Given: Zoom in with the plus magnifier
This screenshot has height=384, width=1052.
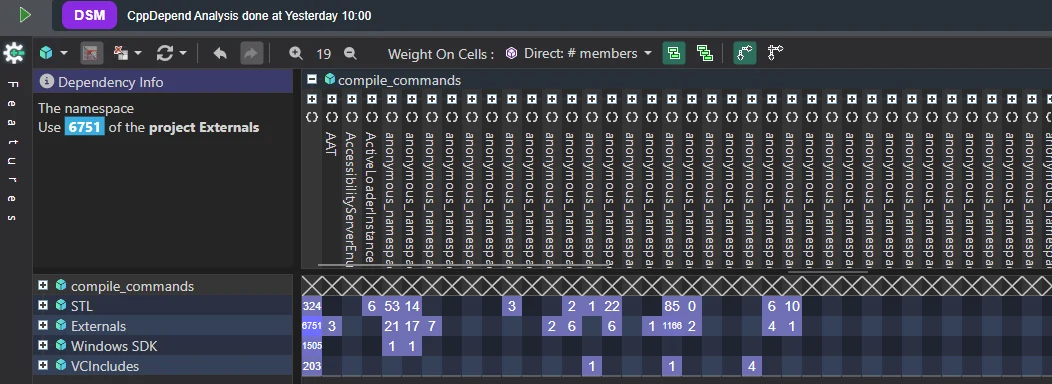Looking at the screenshot, I should click(x=296, y=53).
